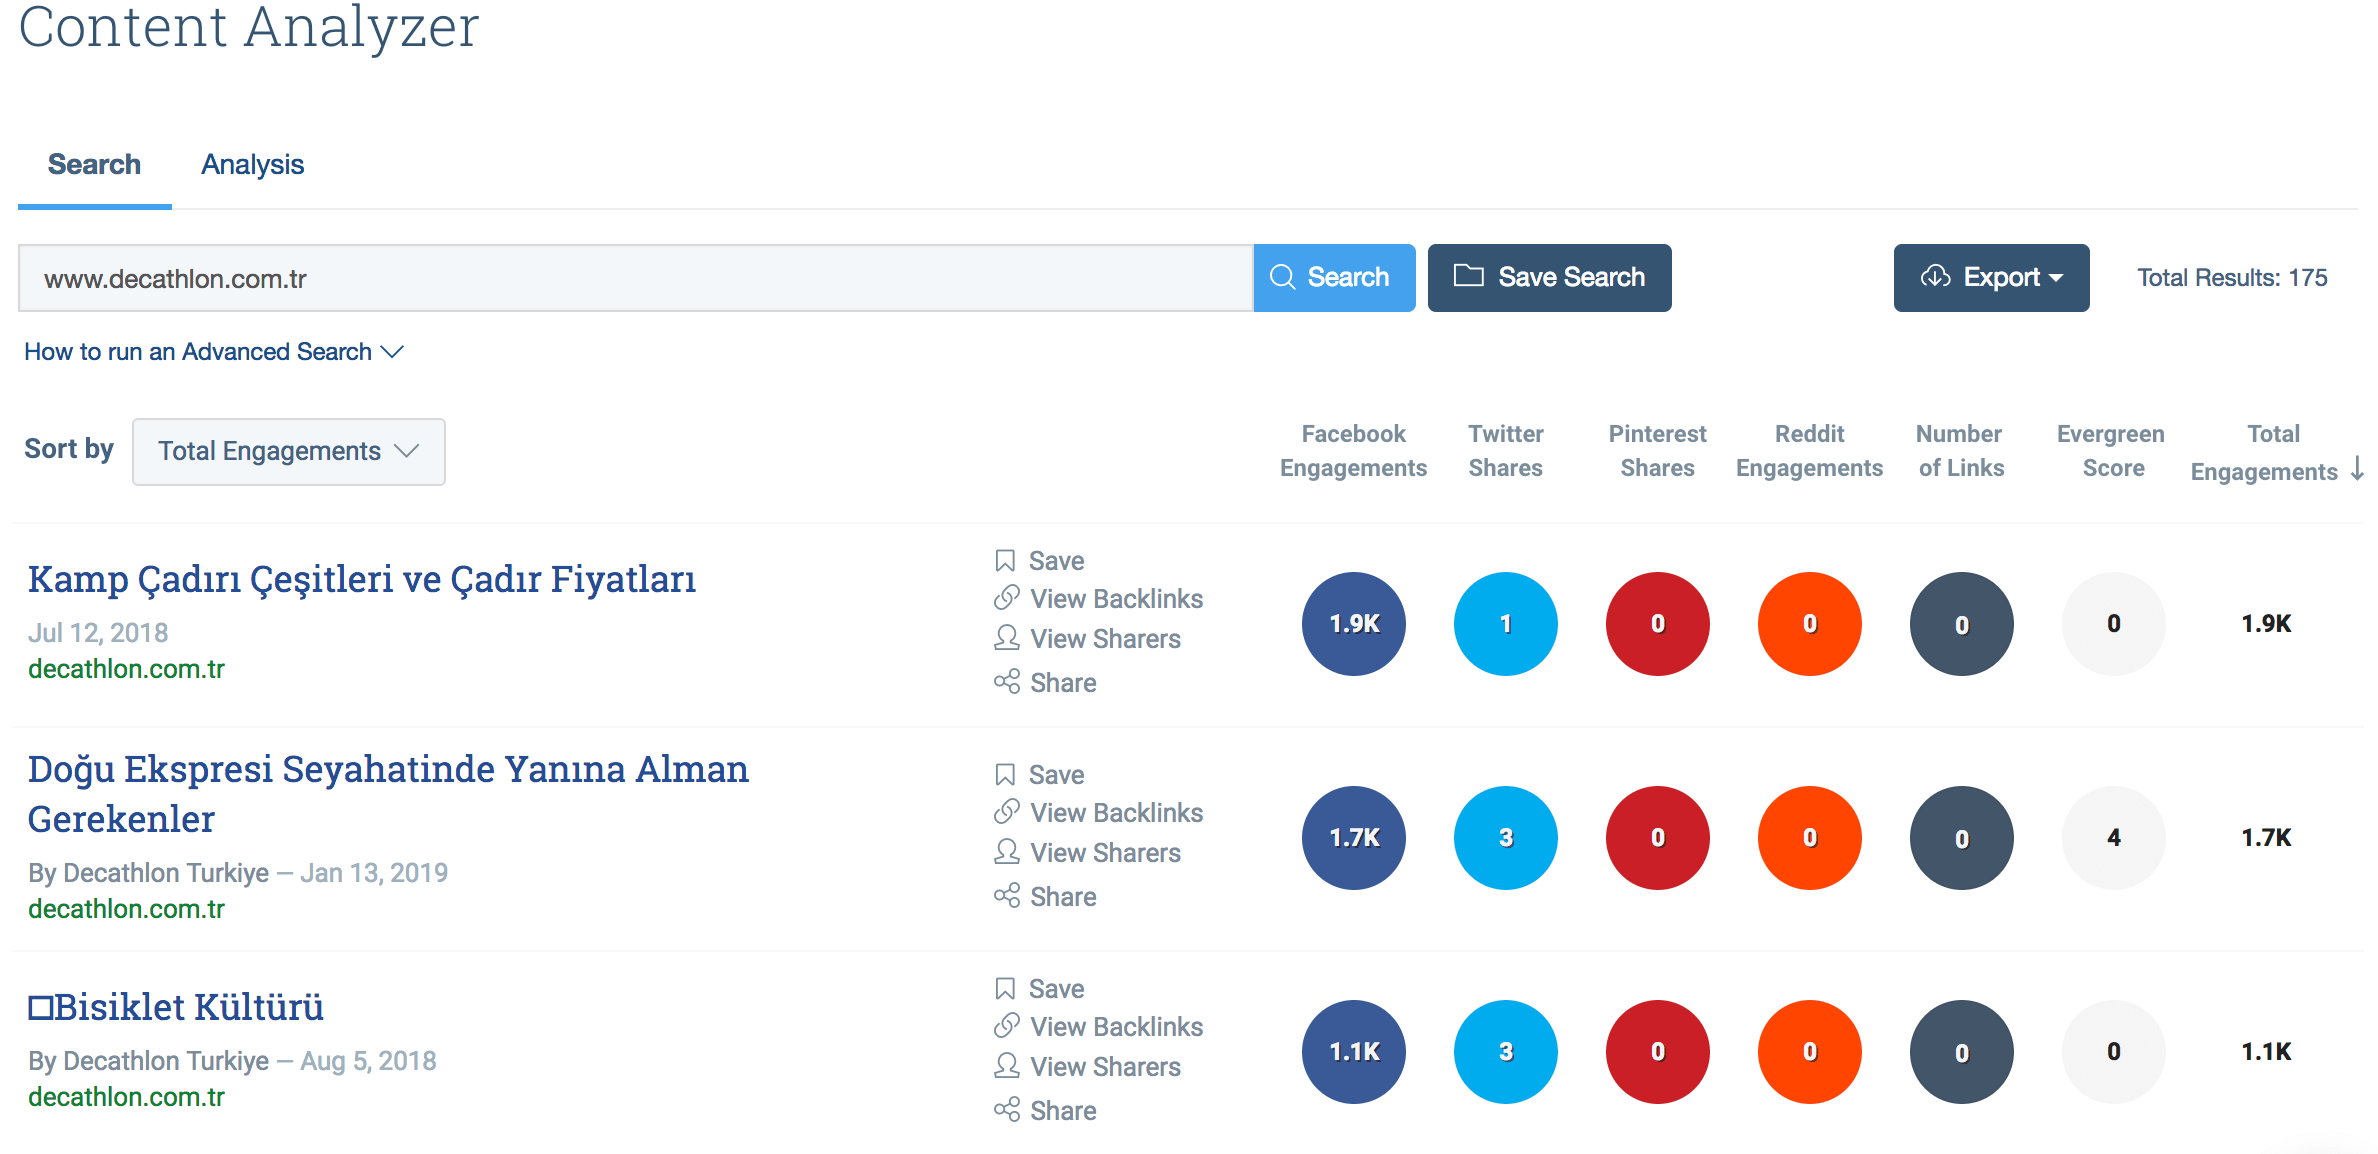Click the caret arrow on the Export button
This screenshot has width=2378, height=1154.
coord(2057,279)
